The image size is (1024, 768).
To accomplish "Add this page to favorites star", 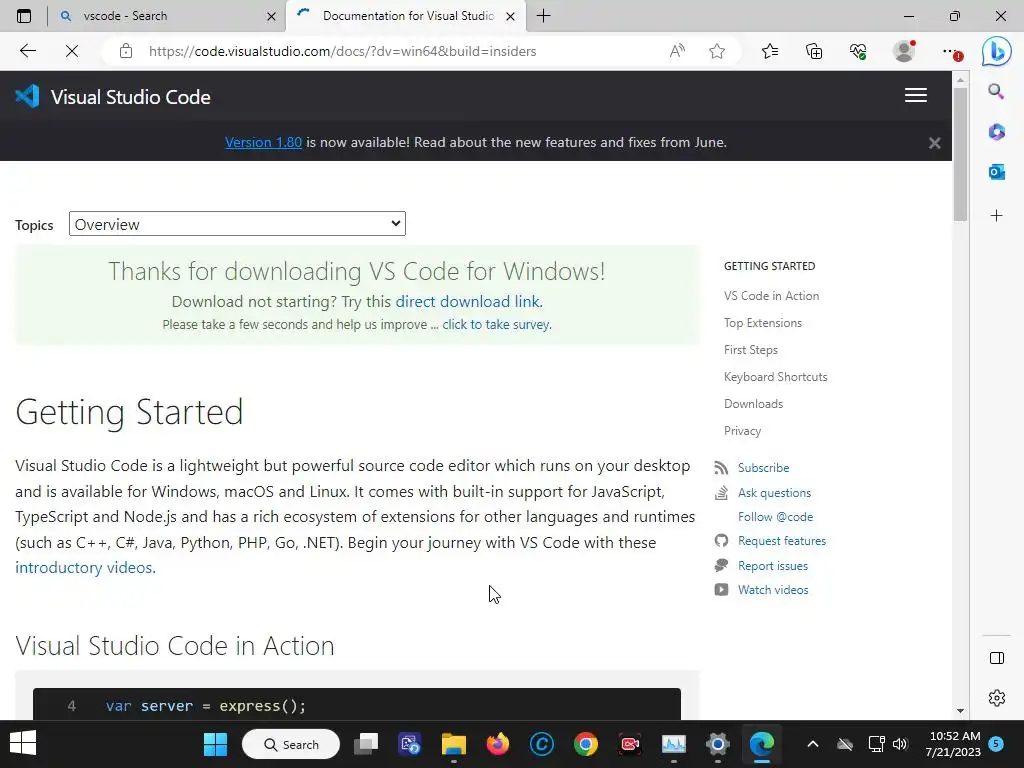I will pos(717,51).
